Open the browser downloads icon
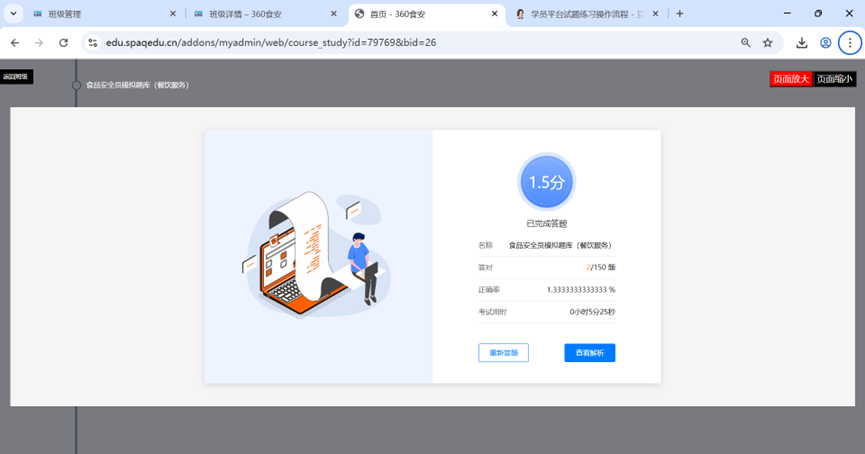 point(802,43)
